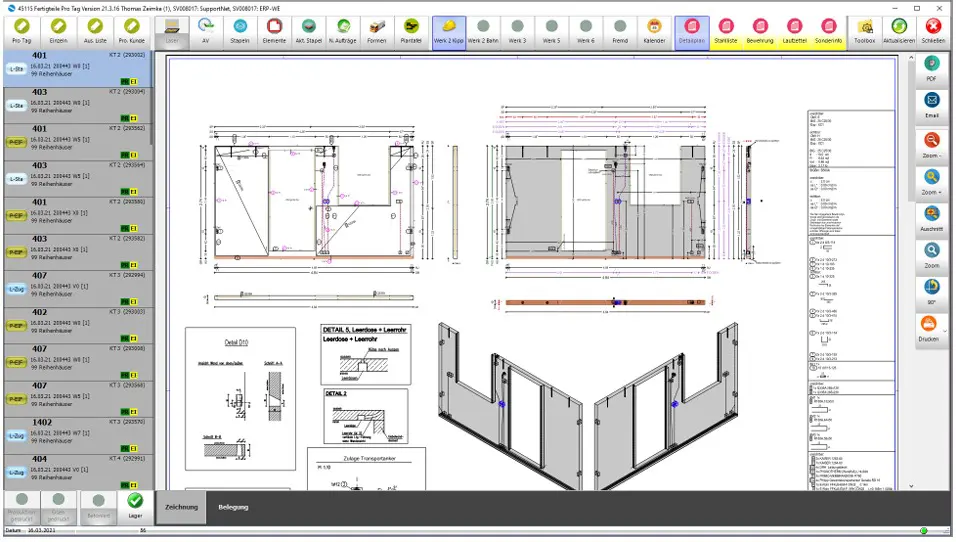This screenshot has height=542, width=956.
Task: Click Aktualisieren to refresh
Action: (899, 31)
